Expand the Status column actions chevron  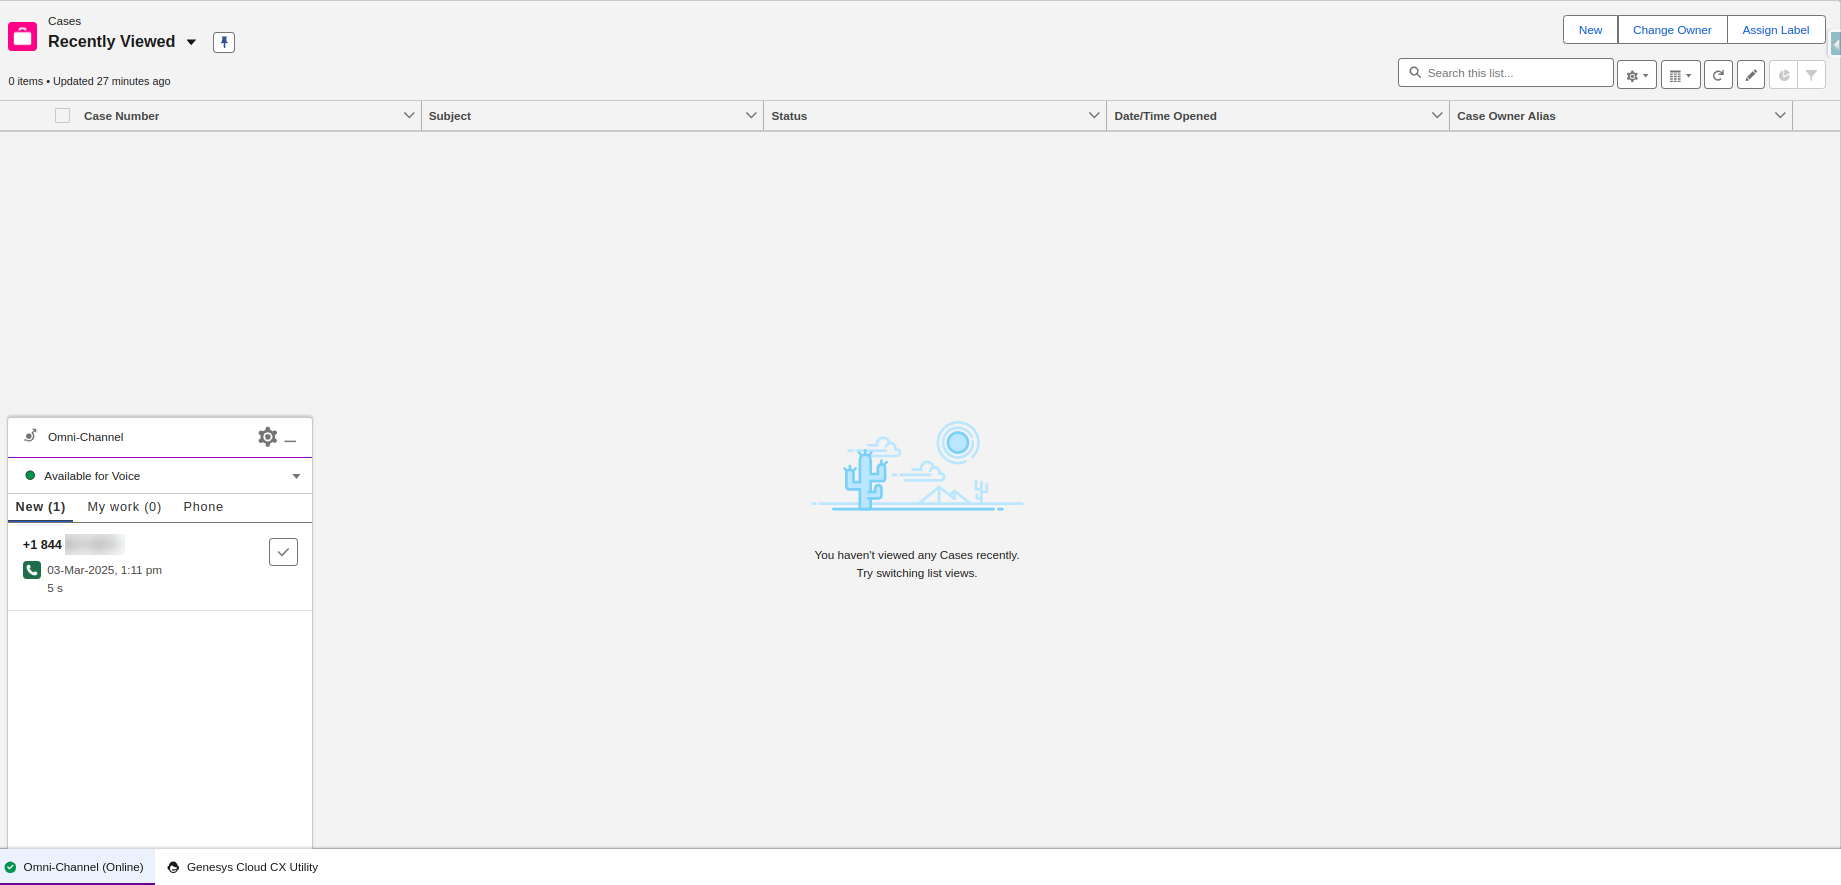coord(1093,116)
